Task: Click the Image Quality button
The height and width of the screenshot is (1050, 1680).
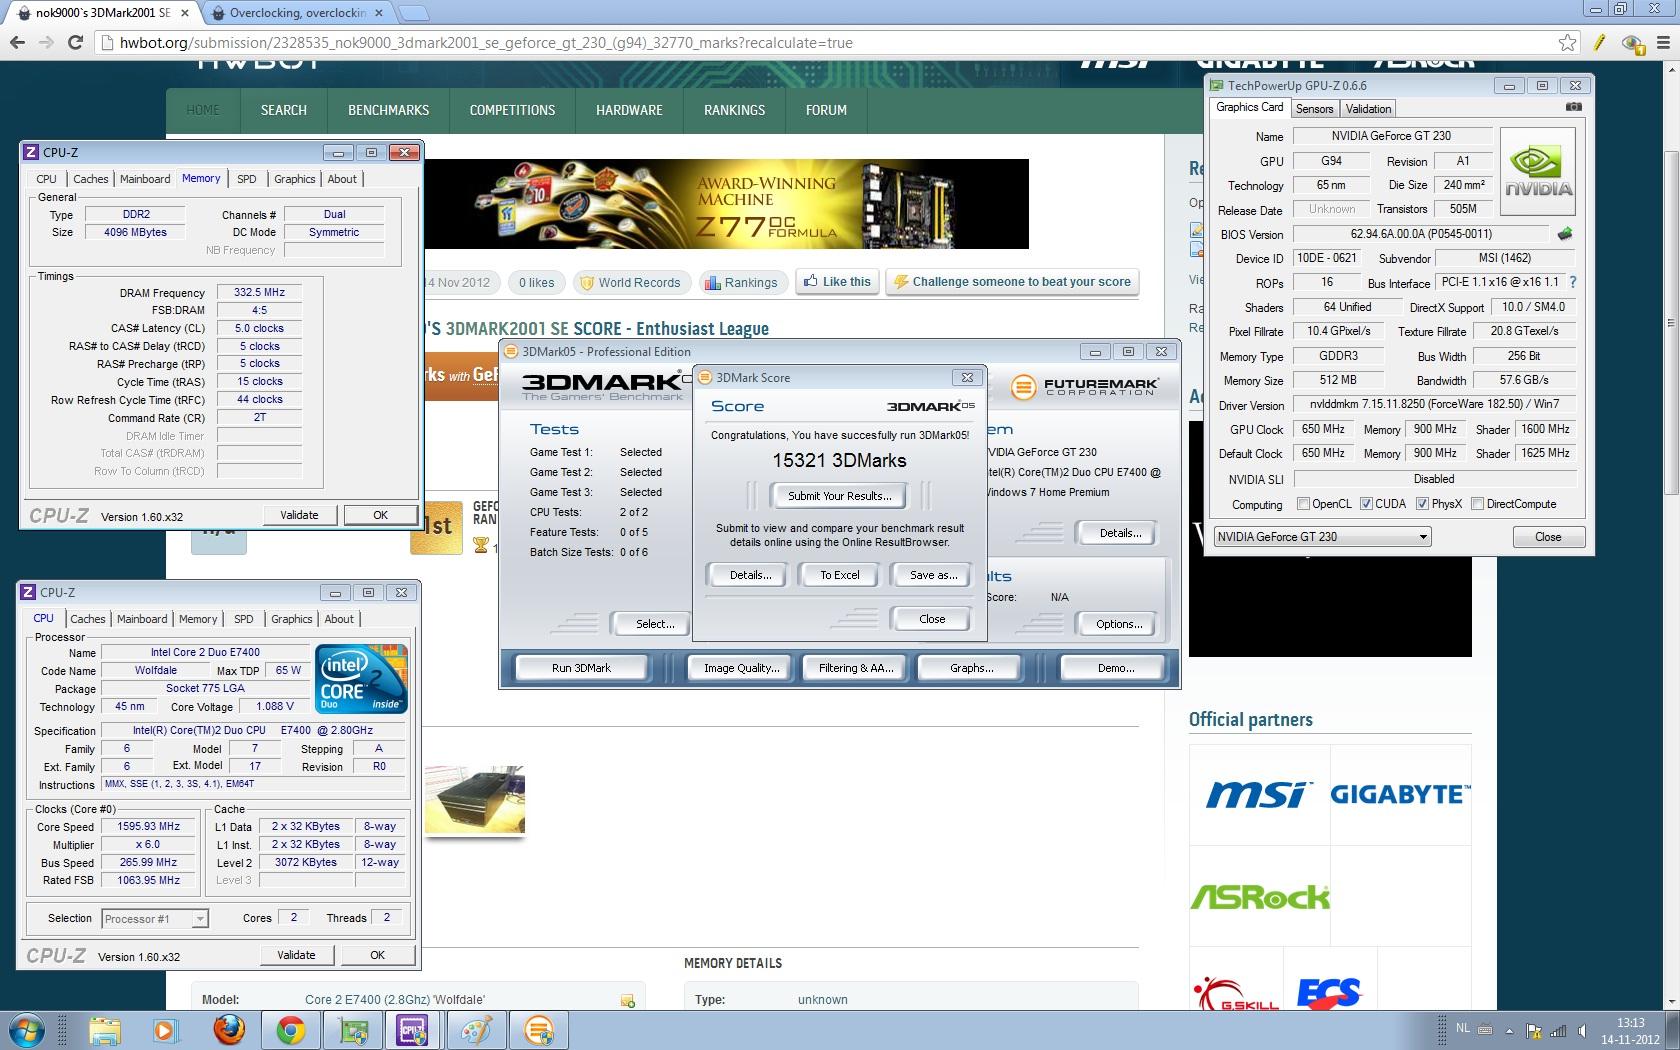Action: (741, 668)
